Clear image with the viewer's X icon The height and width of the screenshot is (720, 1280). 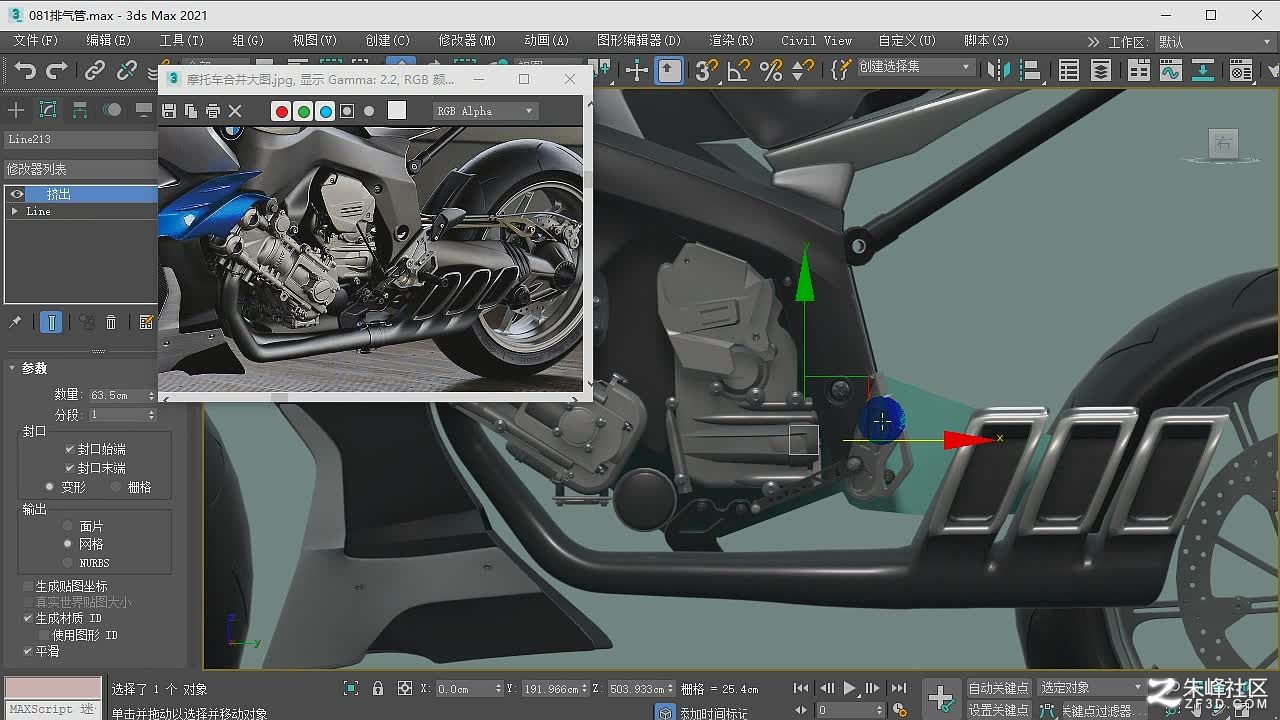(235, 111)
